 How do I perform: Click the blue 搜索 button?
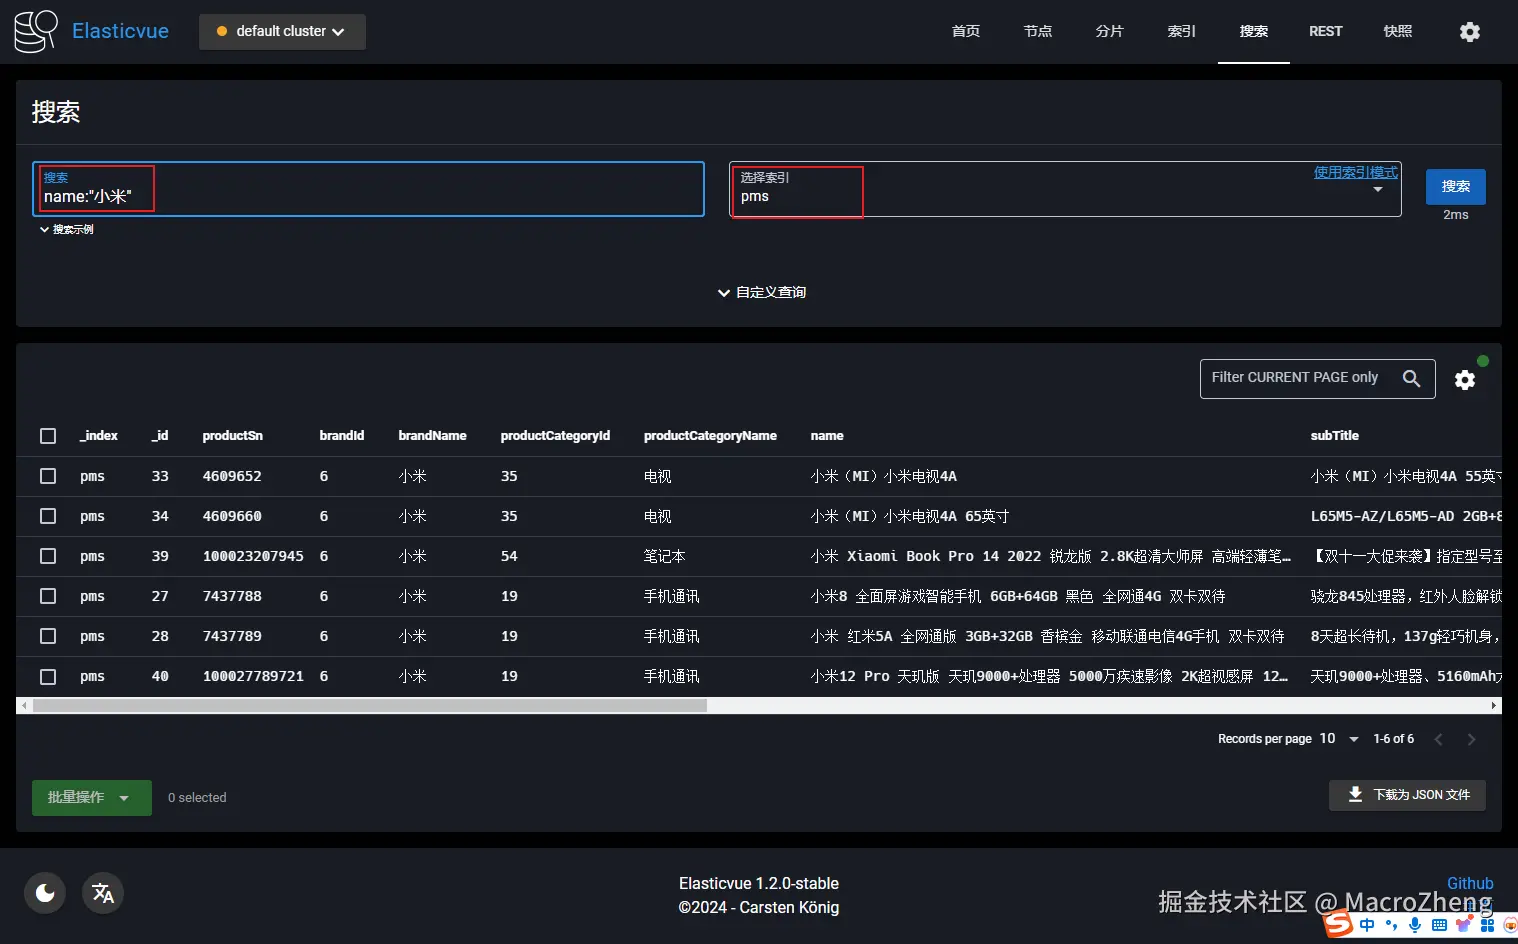coord(1456,187)
